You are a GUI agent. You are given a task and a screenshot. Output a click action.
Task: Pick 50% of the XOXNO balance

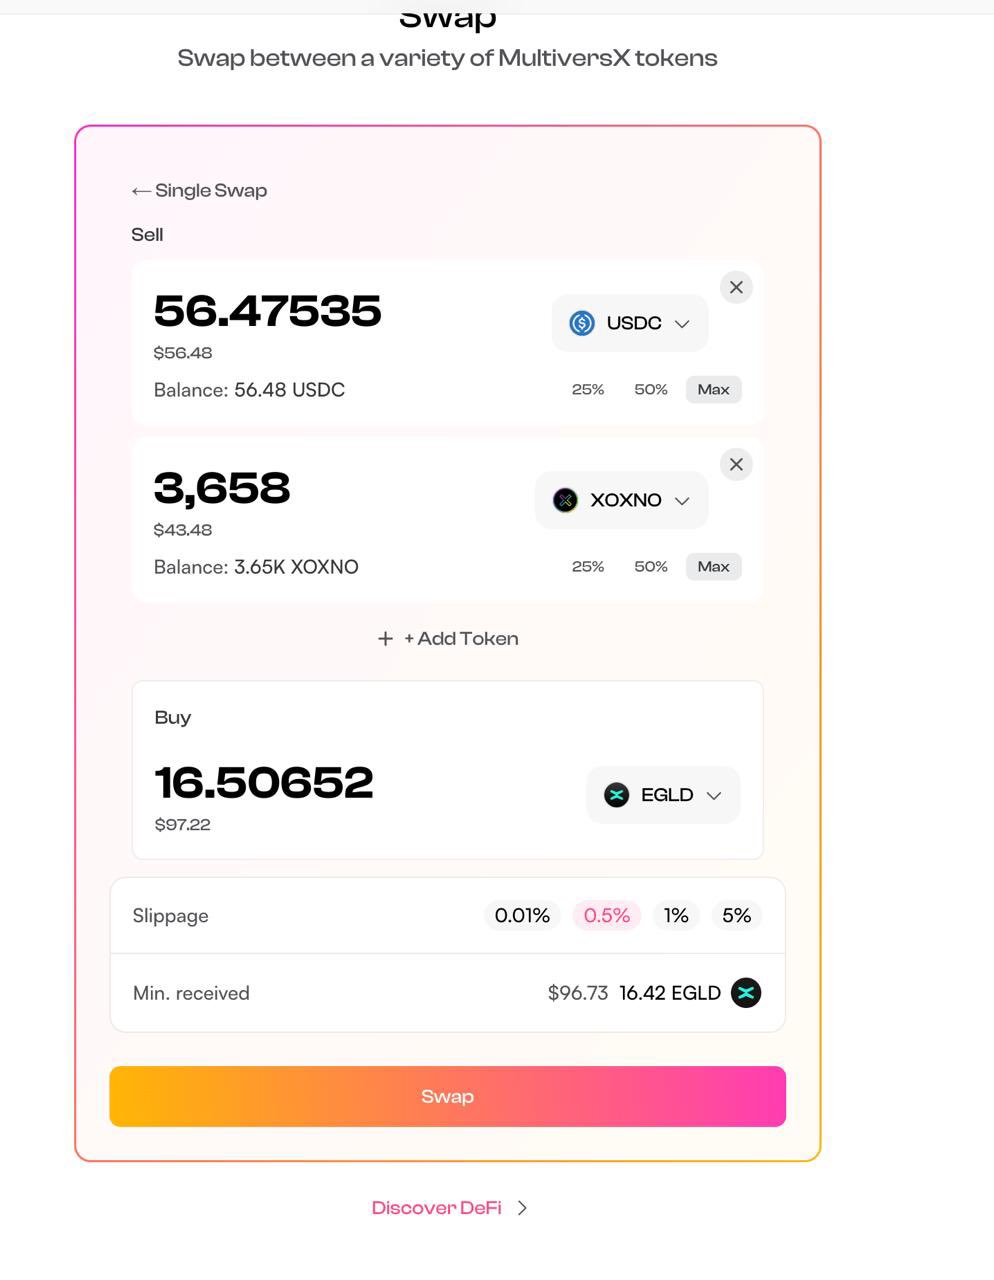[x=651, y=567]
